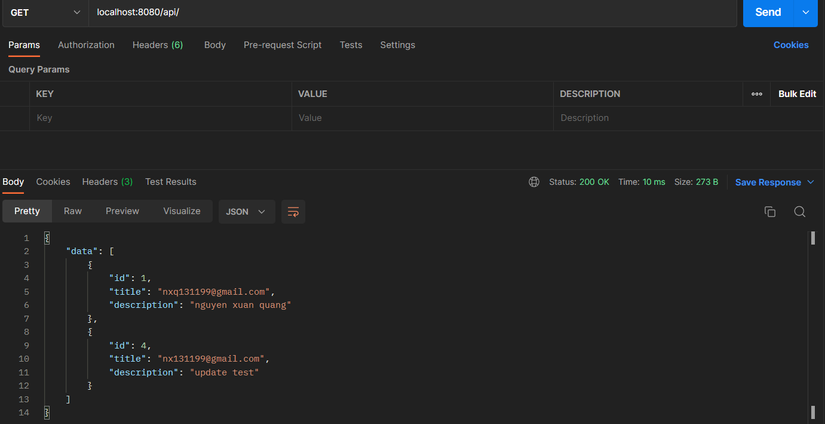Click the wrap lines icon
The image size is (825, 424).
click(x=293, y=212)
